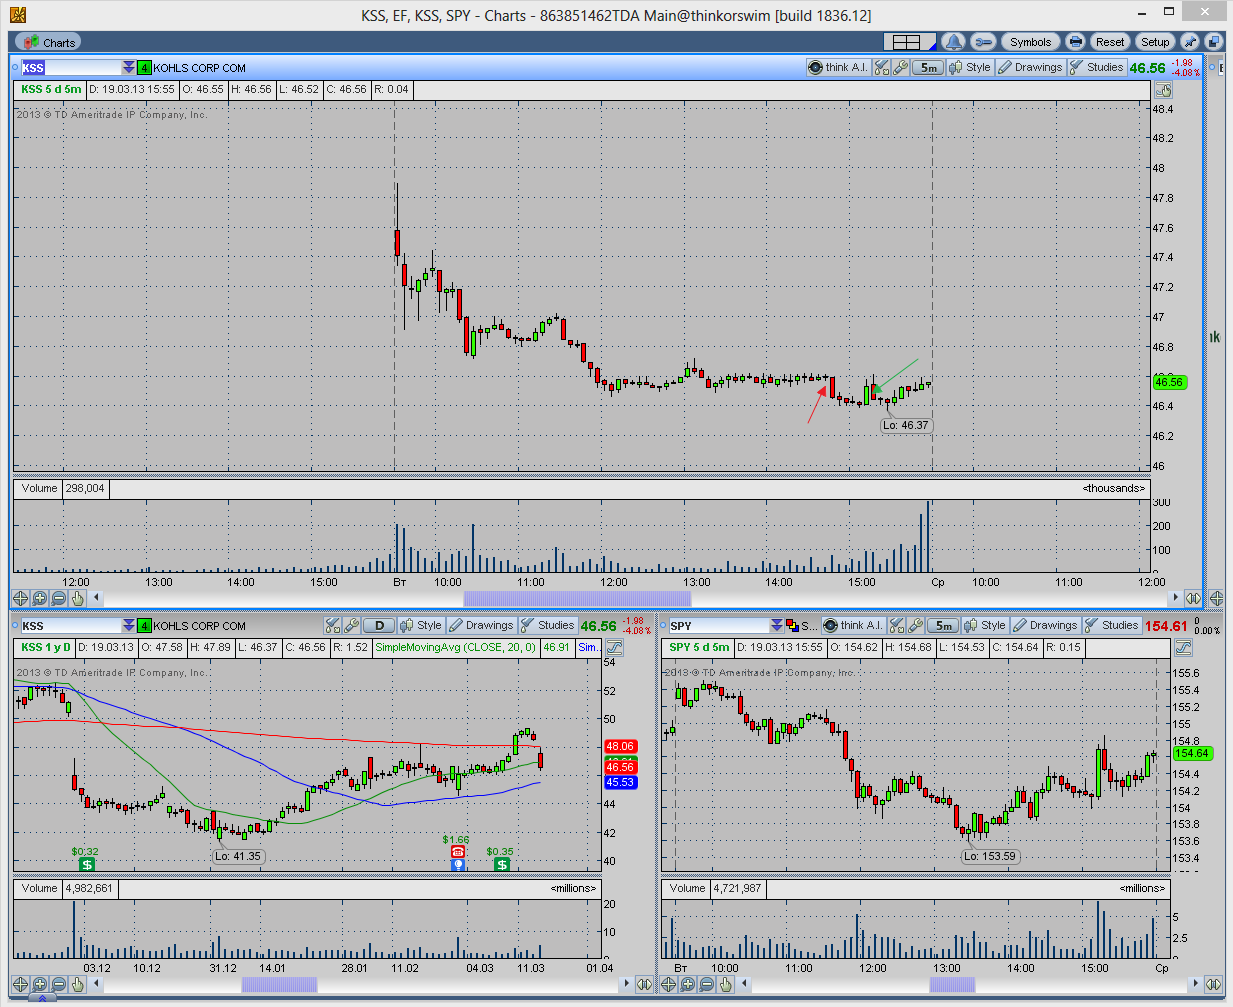
Task: Open Drawings menu in top KSS chart
Action: [x=1030, y=67]
